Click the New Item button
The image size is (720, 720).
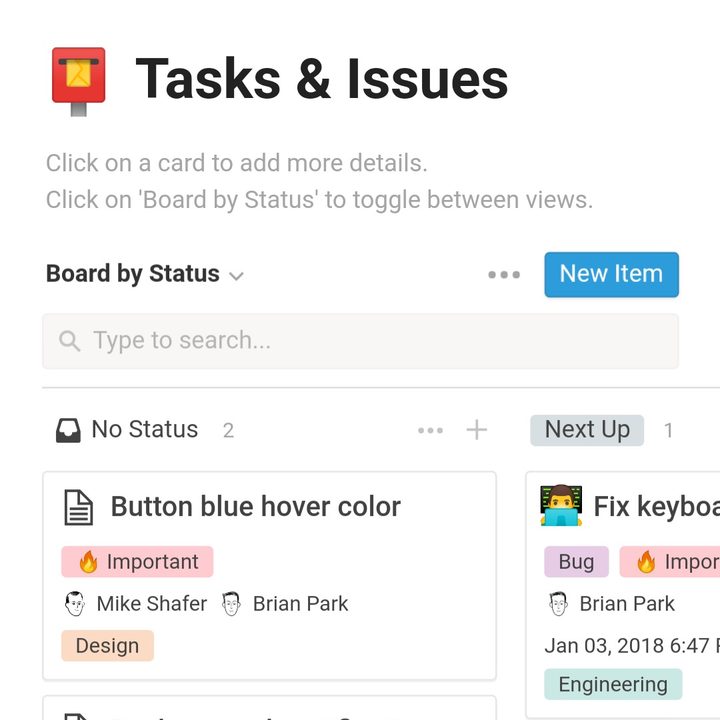pyautogui.click(x=611, y=275)
